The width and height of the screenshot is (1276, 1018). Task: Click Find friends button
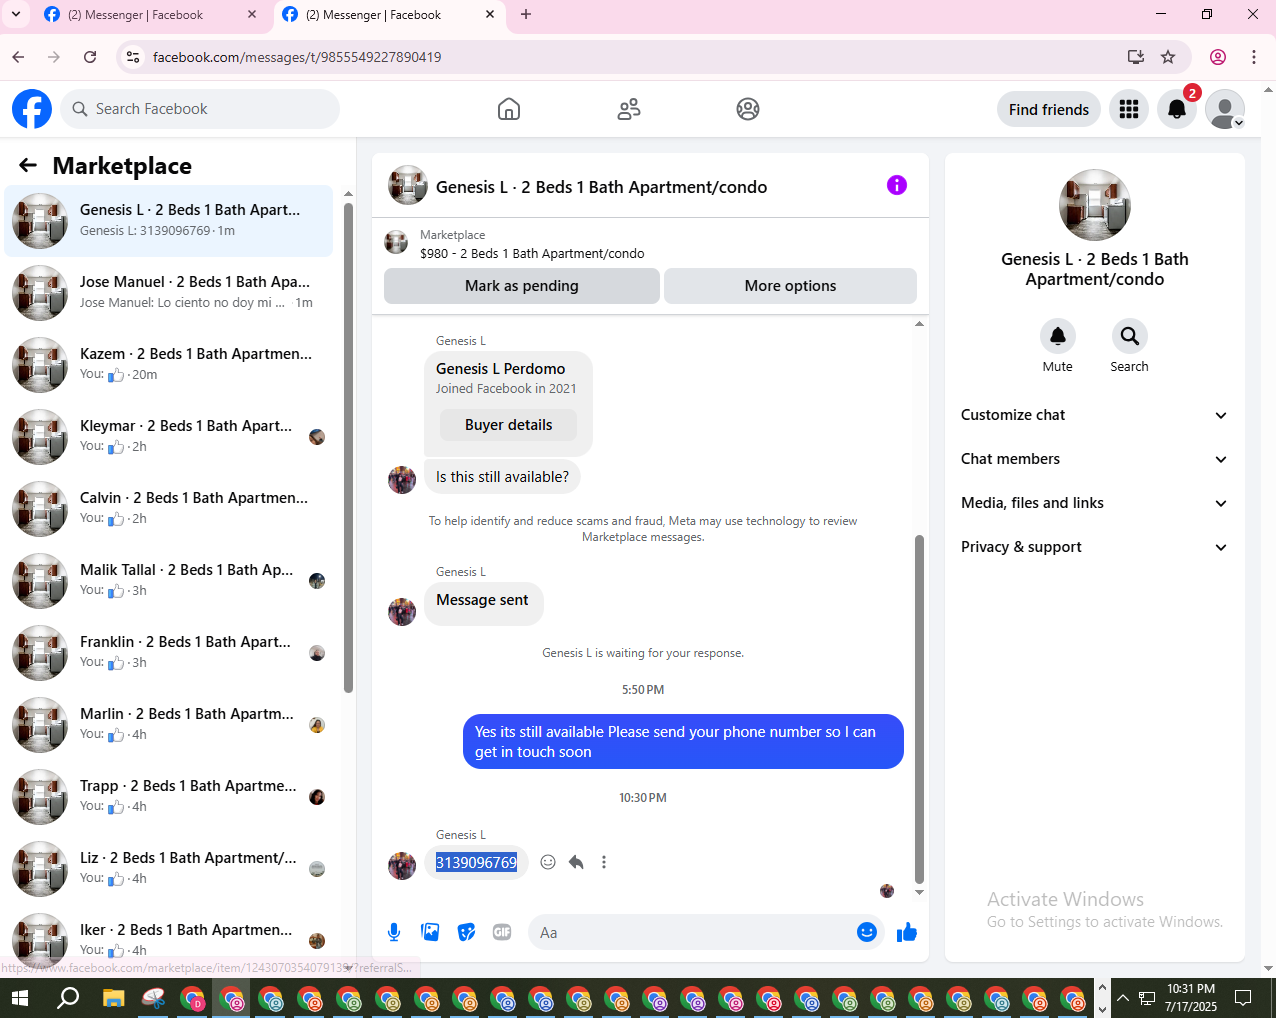point(1049,109)
